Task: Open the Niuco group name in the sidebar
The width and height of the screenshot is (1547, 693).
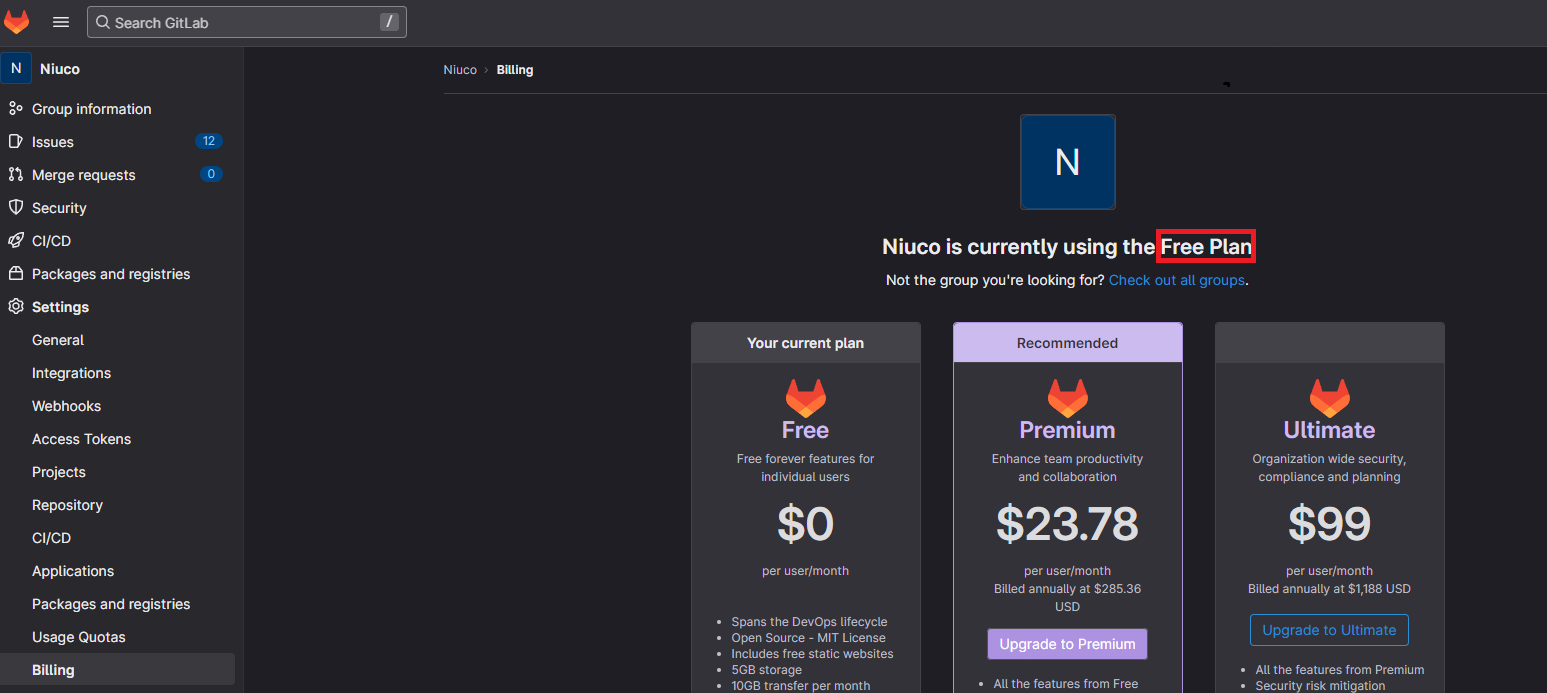Action: tap(60, 69)
